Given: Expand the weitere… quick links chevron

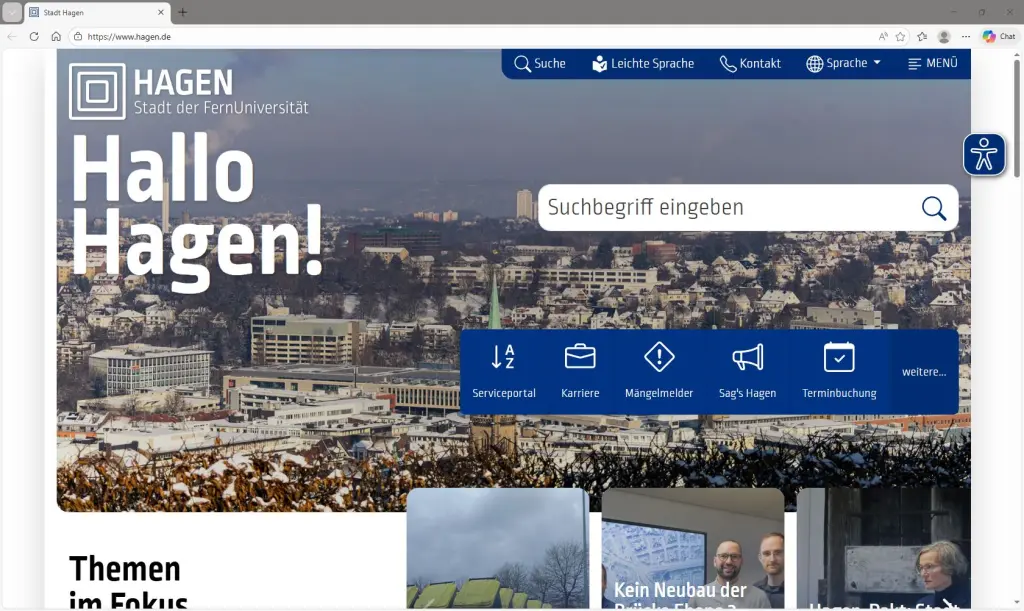Looking at the screenshot, I should [925, 371].
